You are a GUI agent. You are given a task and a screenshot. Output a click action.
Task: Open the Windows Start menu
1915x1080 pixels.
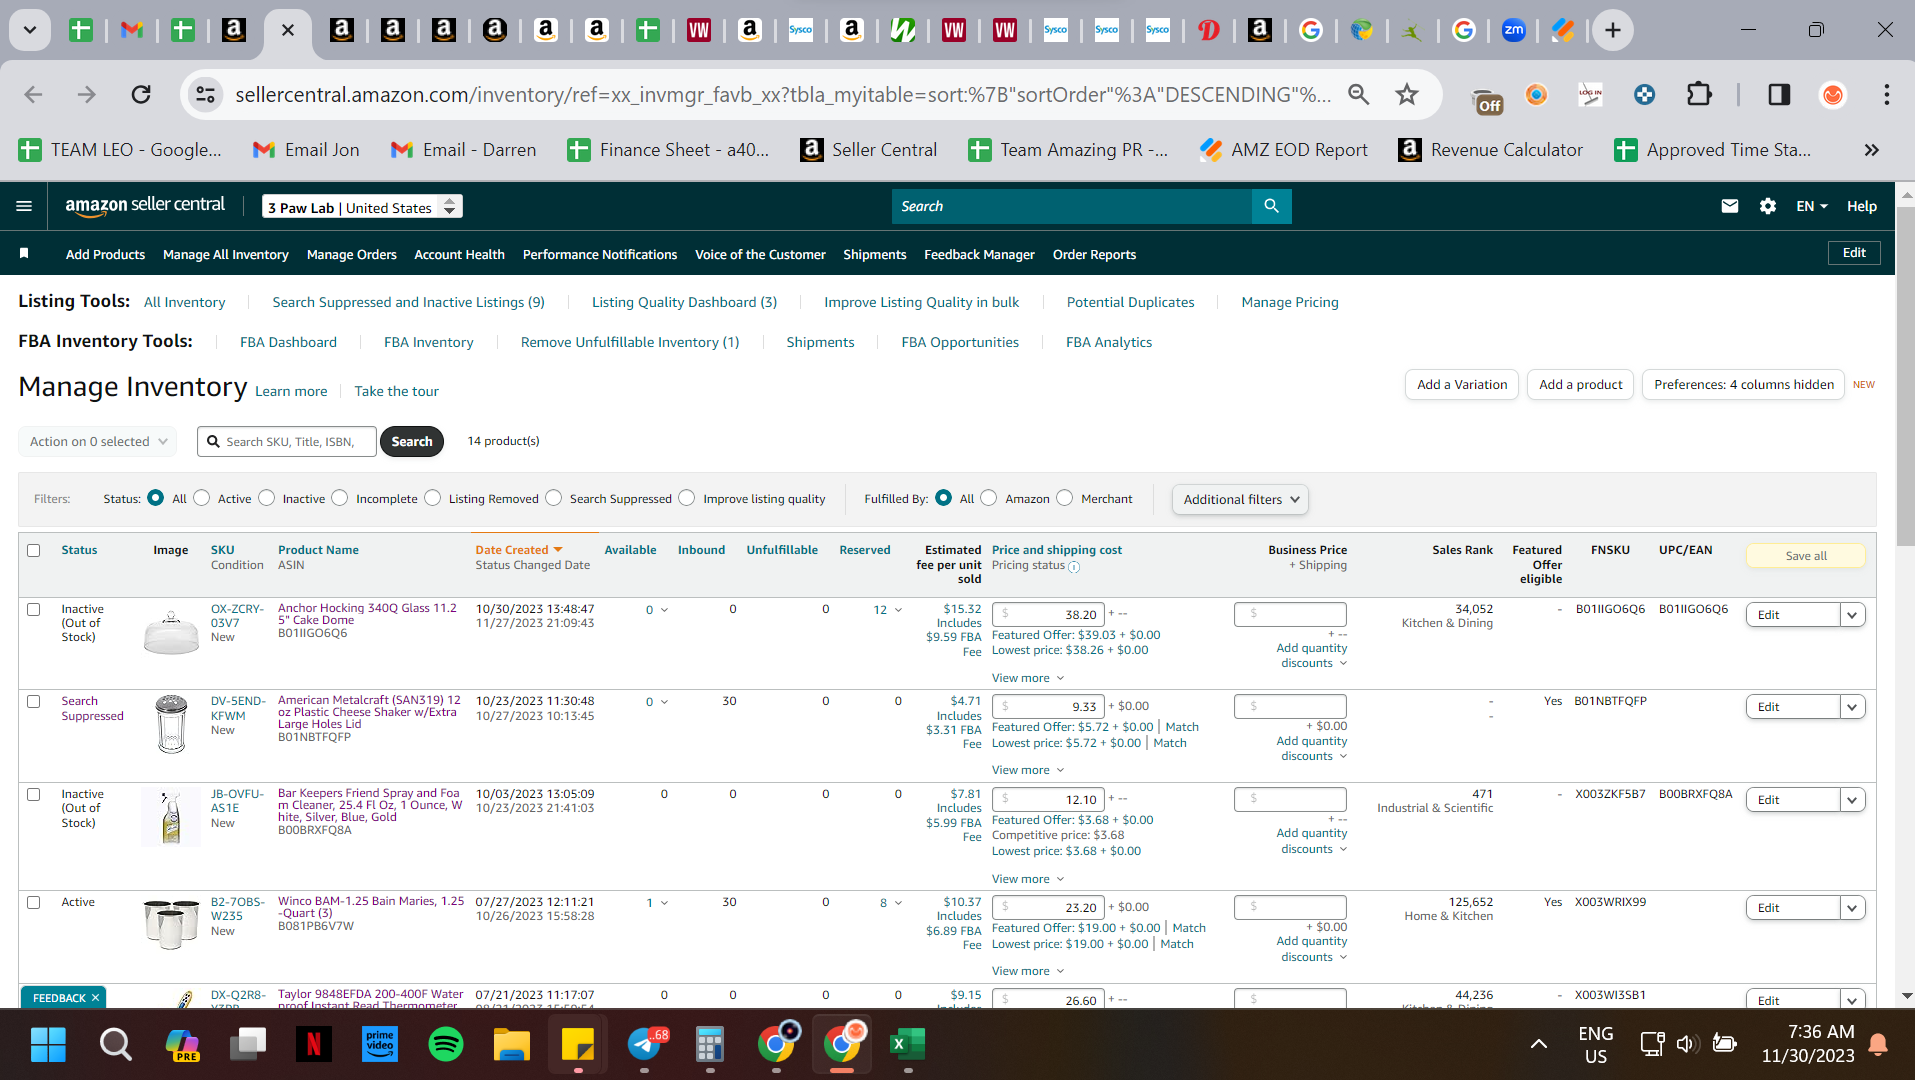point(48,1044)
